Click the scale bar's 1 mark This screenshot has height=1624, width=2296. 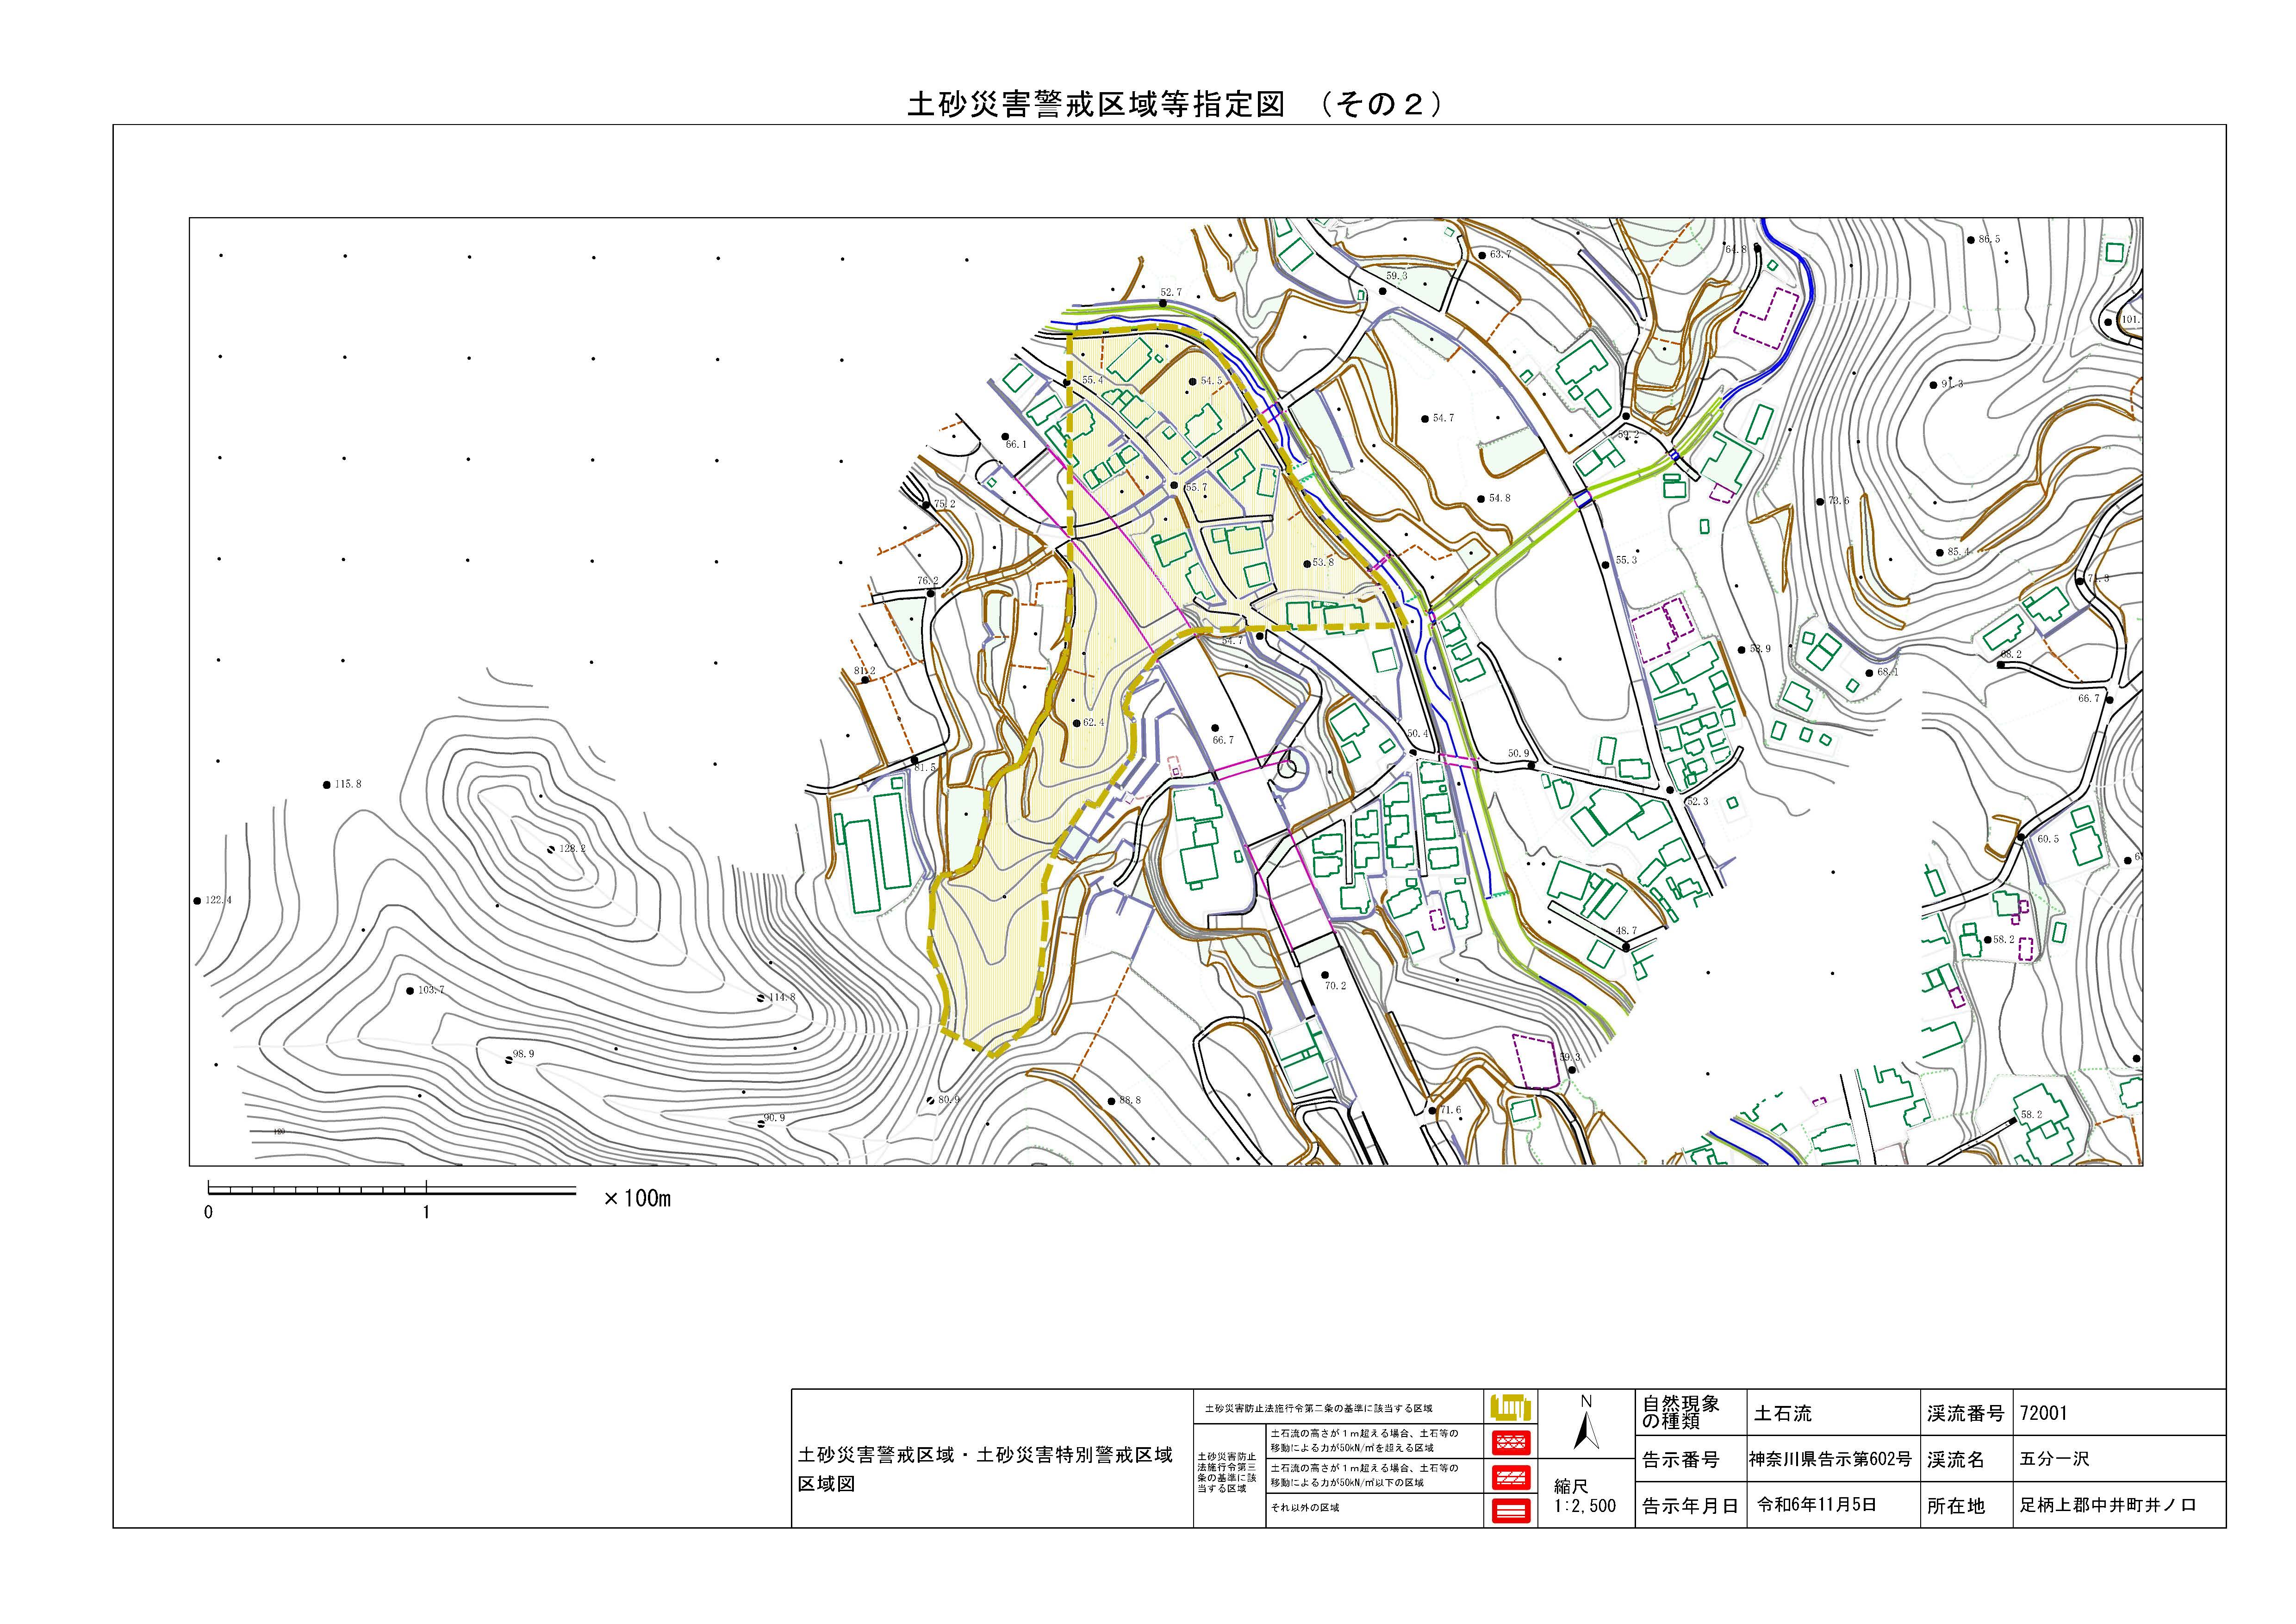[427, 1212]
